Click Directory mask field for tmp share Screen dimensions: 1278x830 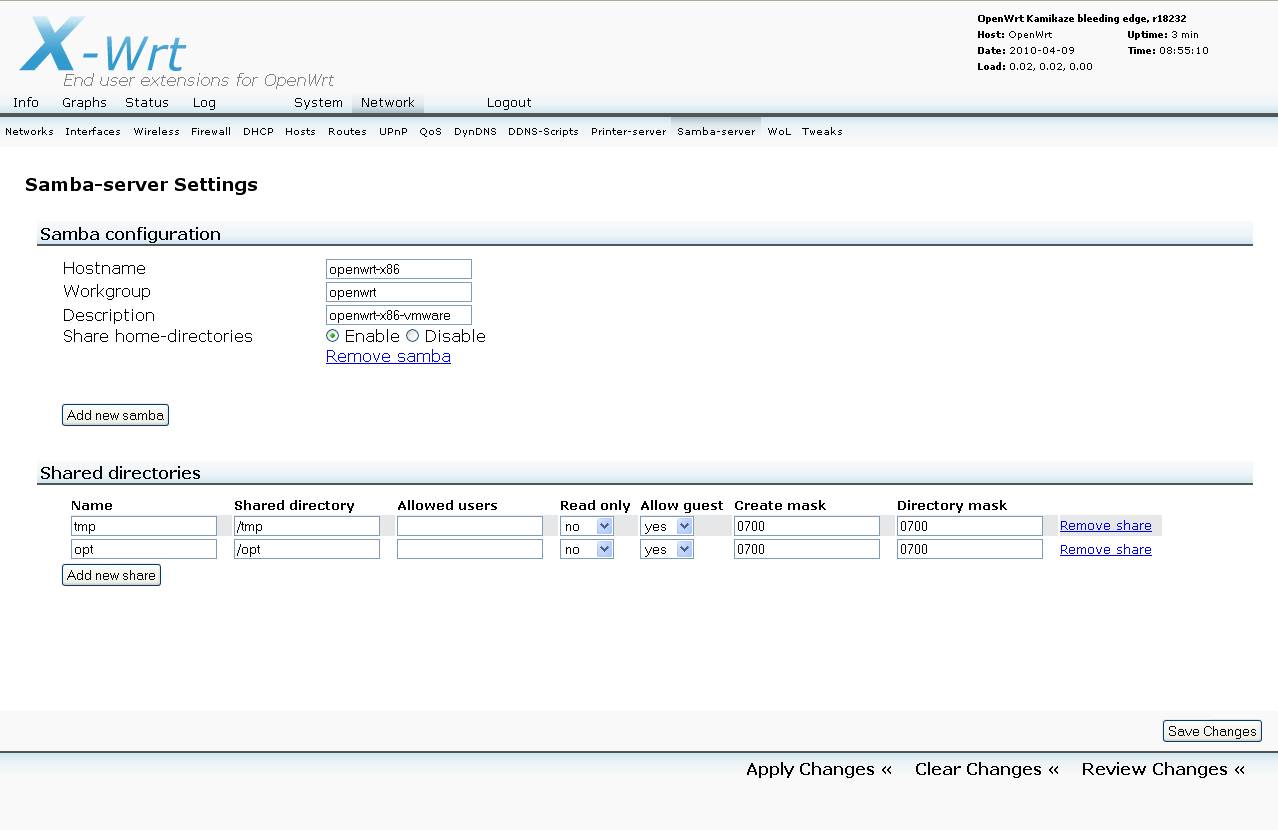[x=970, y=526]
